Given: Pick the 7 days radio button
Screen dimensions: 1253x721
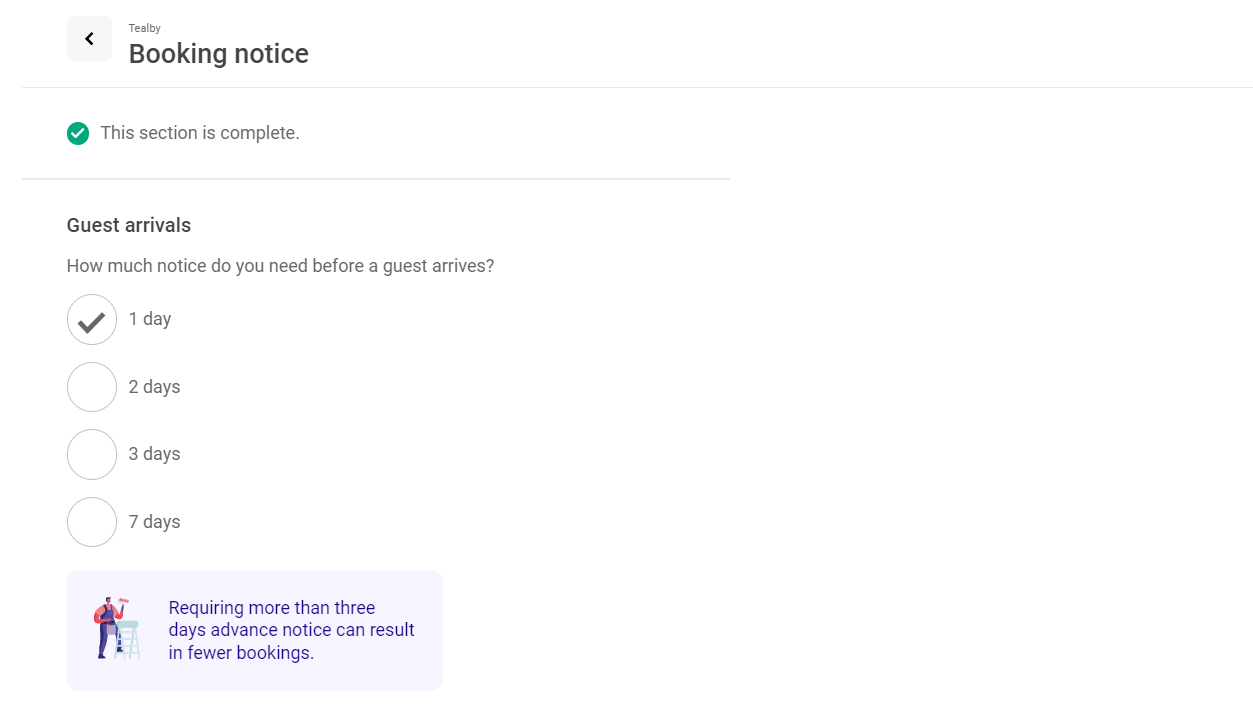Looking at the screenshot, I should coord(92,522).
